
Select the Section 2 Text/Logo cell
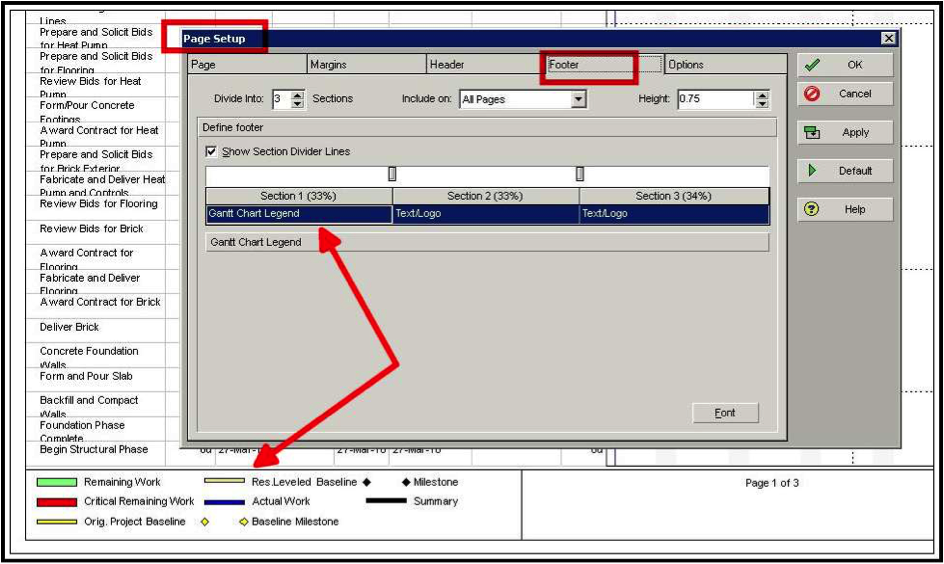pos(485,214)
